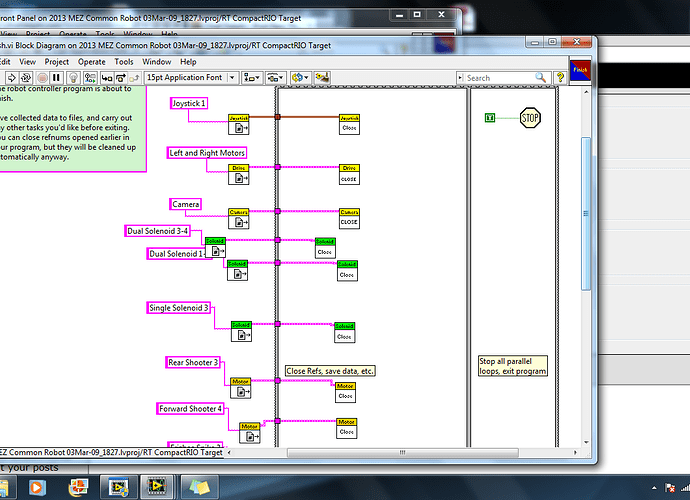Click the vertical scrollbar down arrow
The image size is (690, 500).
tap(586, 442)
